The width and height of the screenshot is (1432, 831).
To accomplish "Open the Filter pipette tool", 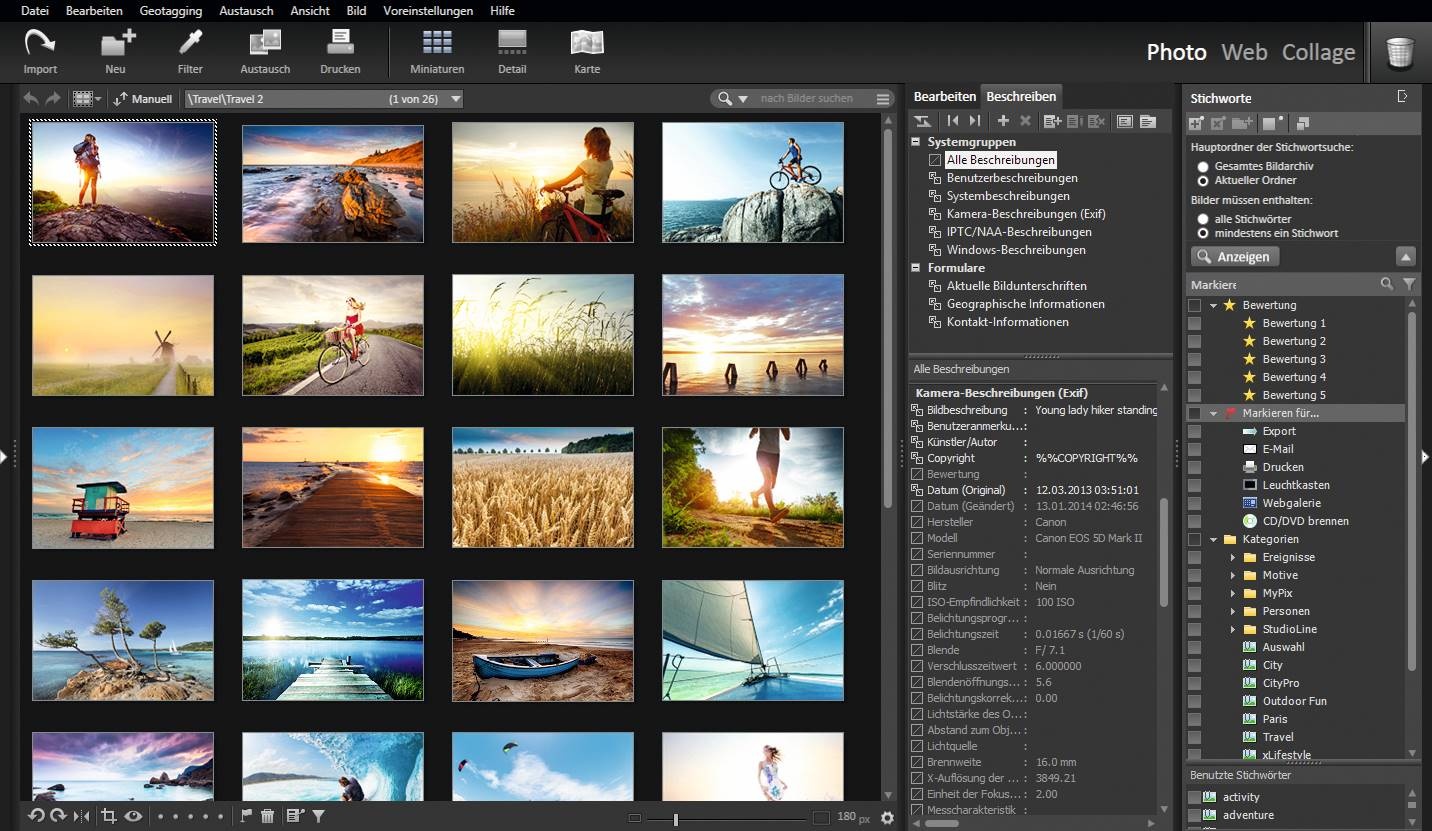I will pos(190,43).
